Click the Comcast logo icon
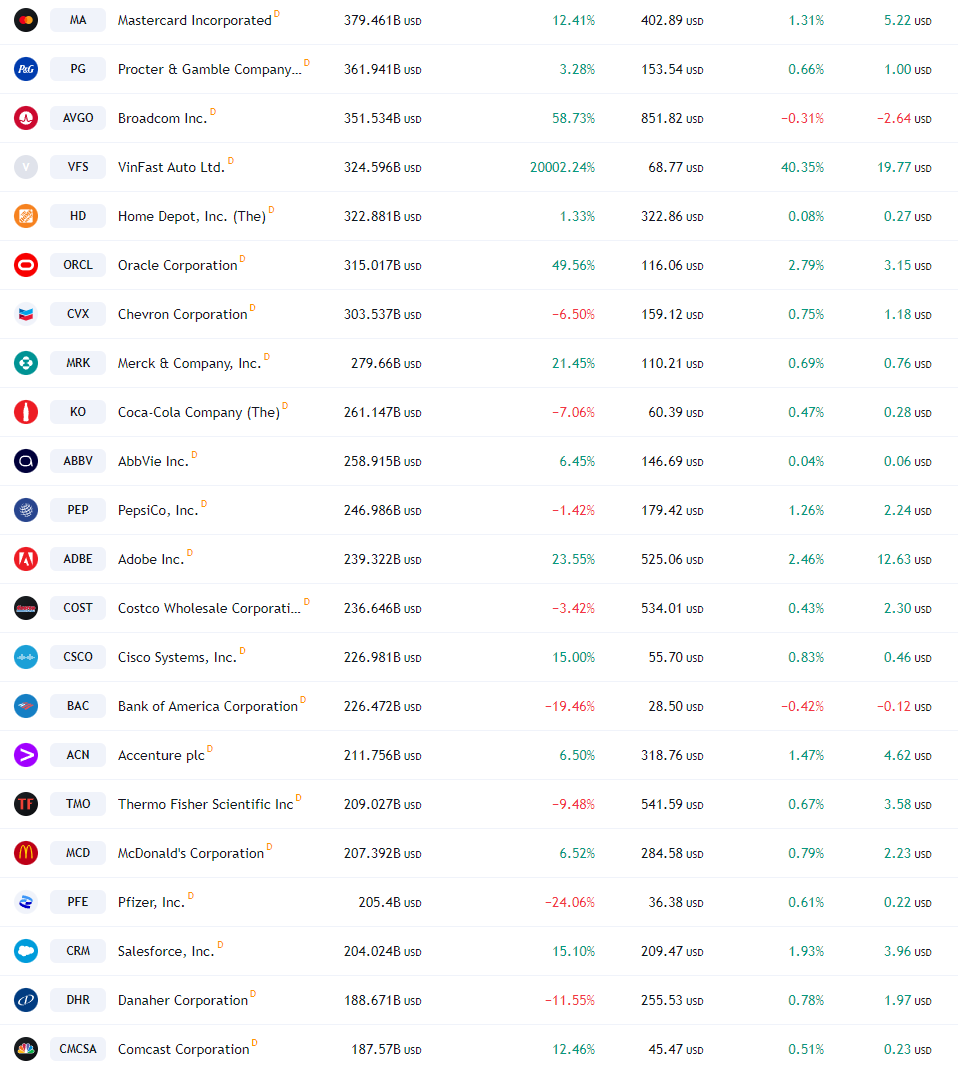 click(26, 1049)
